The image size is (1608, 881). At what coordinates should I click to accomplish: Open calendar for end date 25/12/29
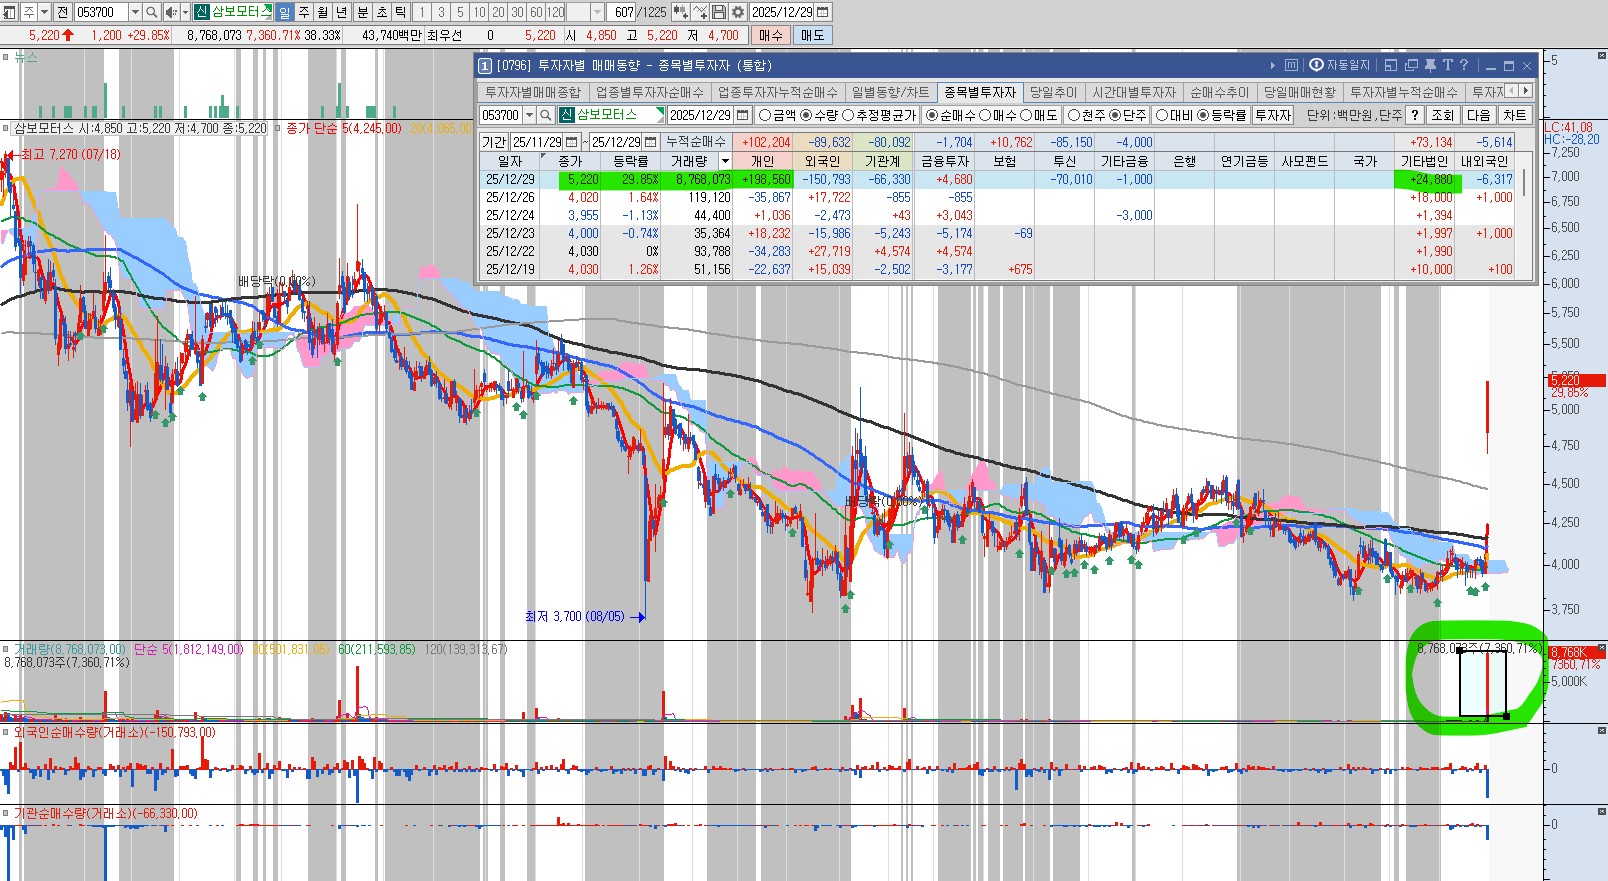point(651,142)
